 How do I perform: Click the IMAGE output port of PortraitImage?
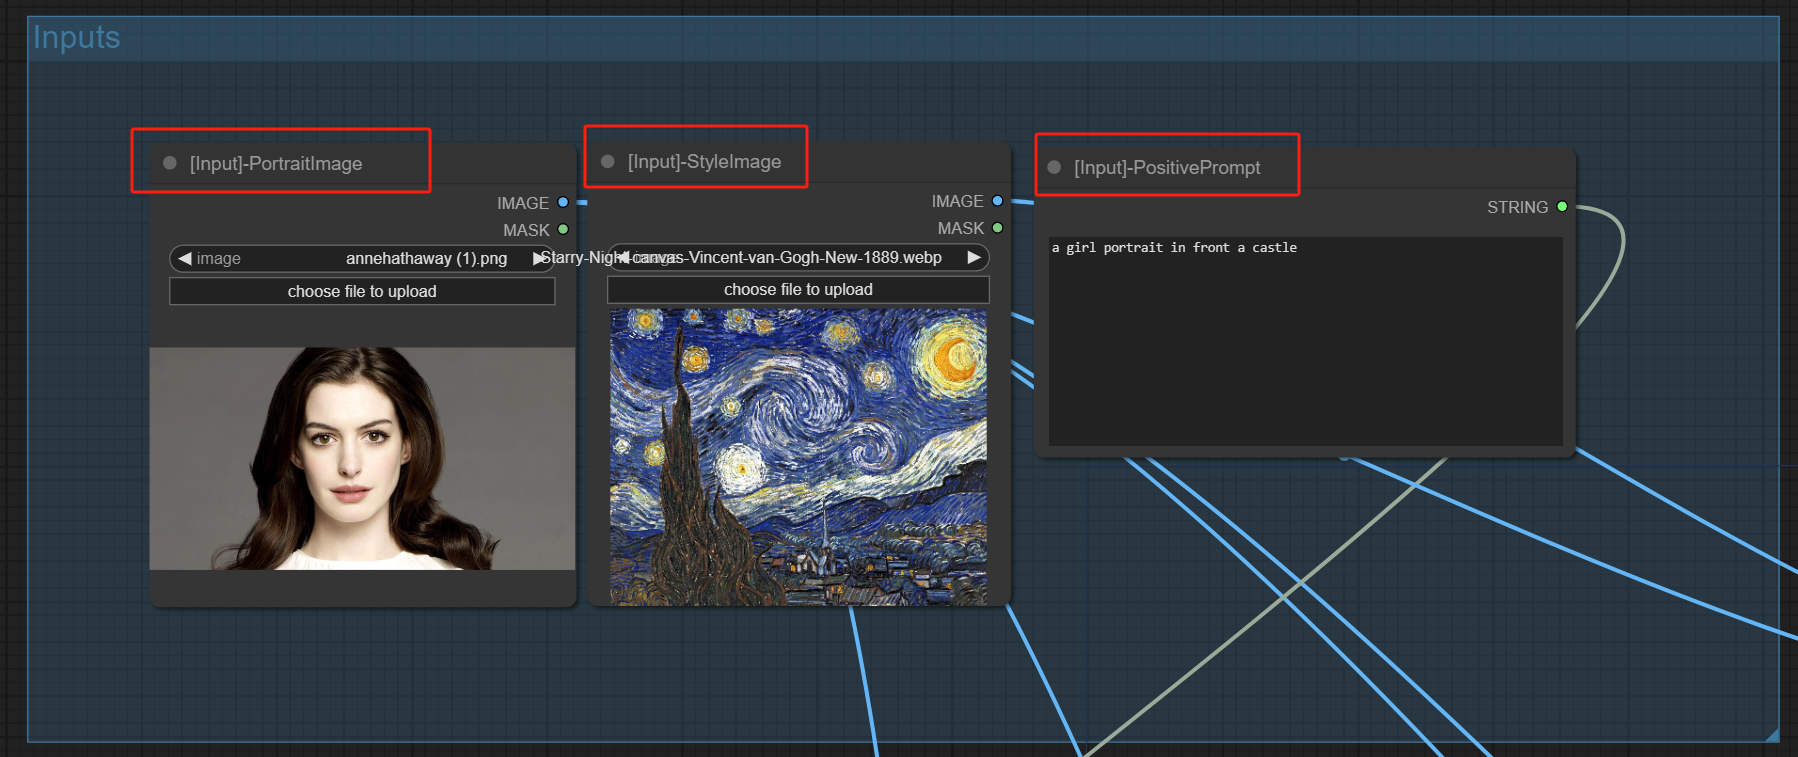point(563,202)
